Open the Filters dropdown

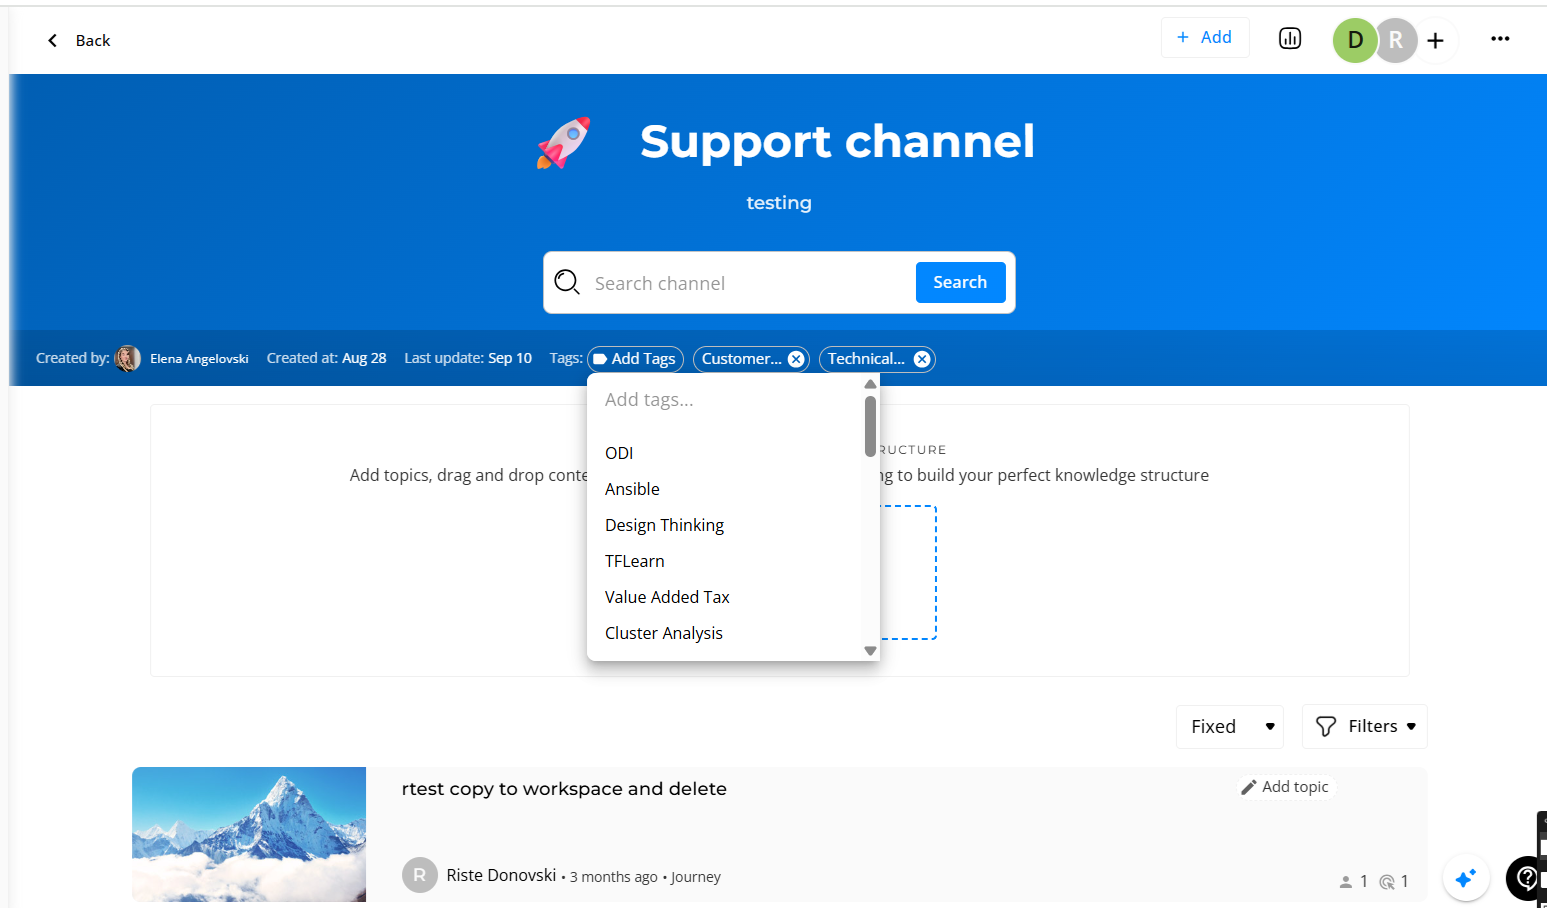point(1364,726)
